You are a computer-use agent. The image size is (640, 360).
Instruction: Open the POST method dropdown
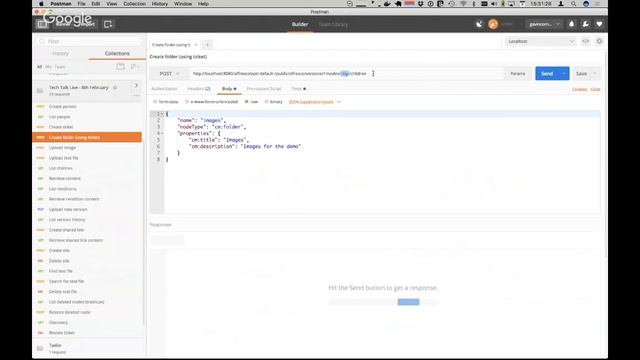click(x=169, y=73)
